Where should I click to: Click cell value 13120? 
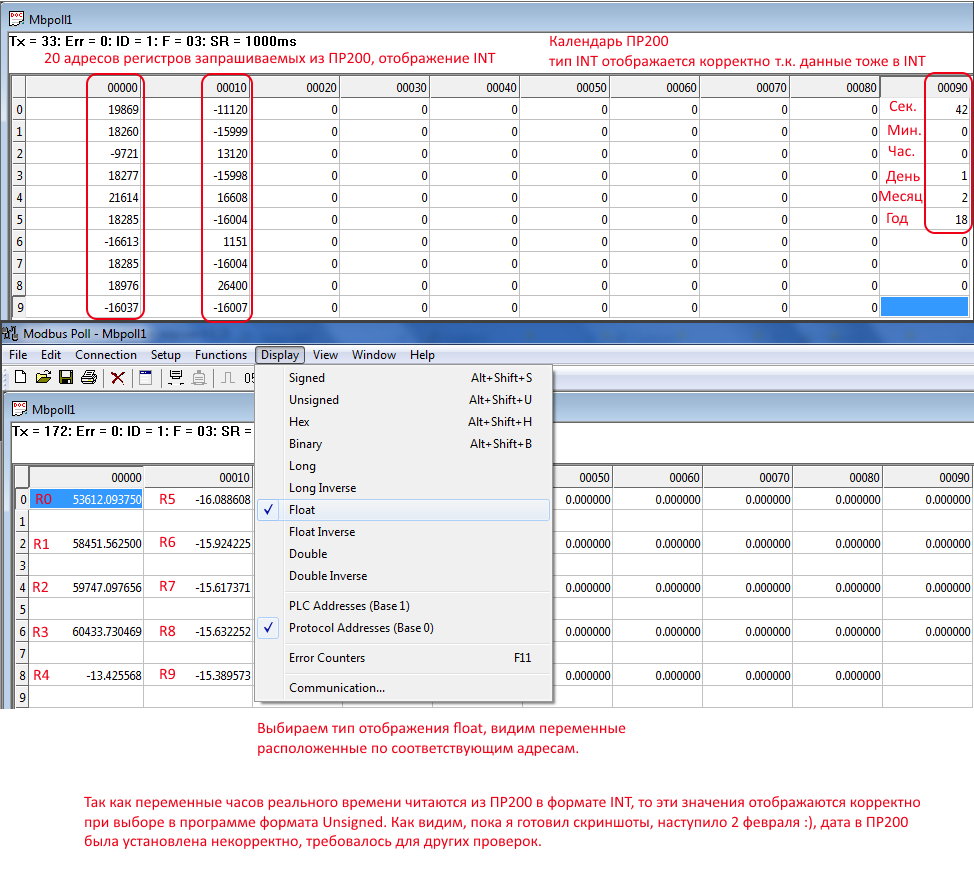(x=197, y=153)
